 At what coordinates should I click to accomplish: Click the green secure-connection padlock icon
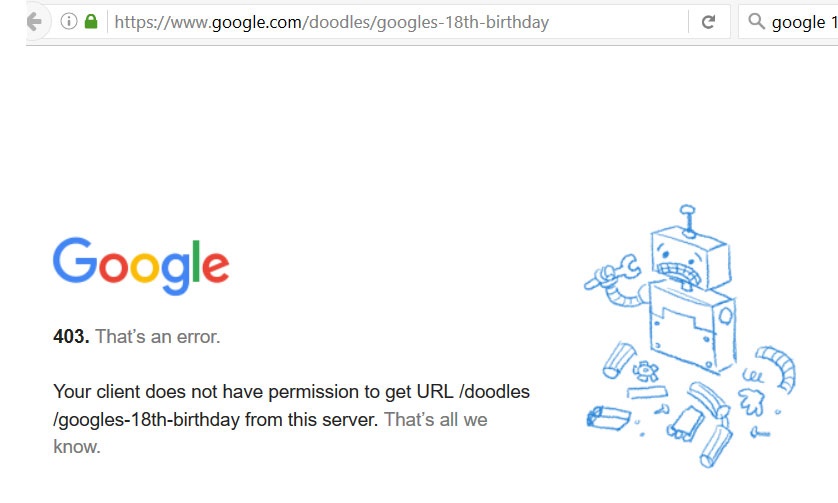pyautogui.click(x=91, y=21)
